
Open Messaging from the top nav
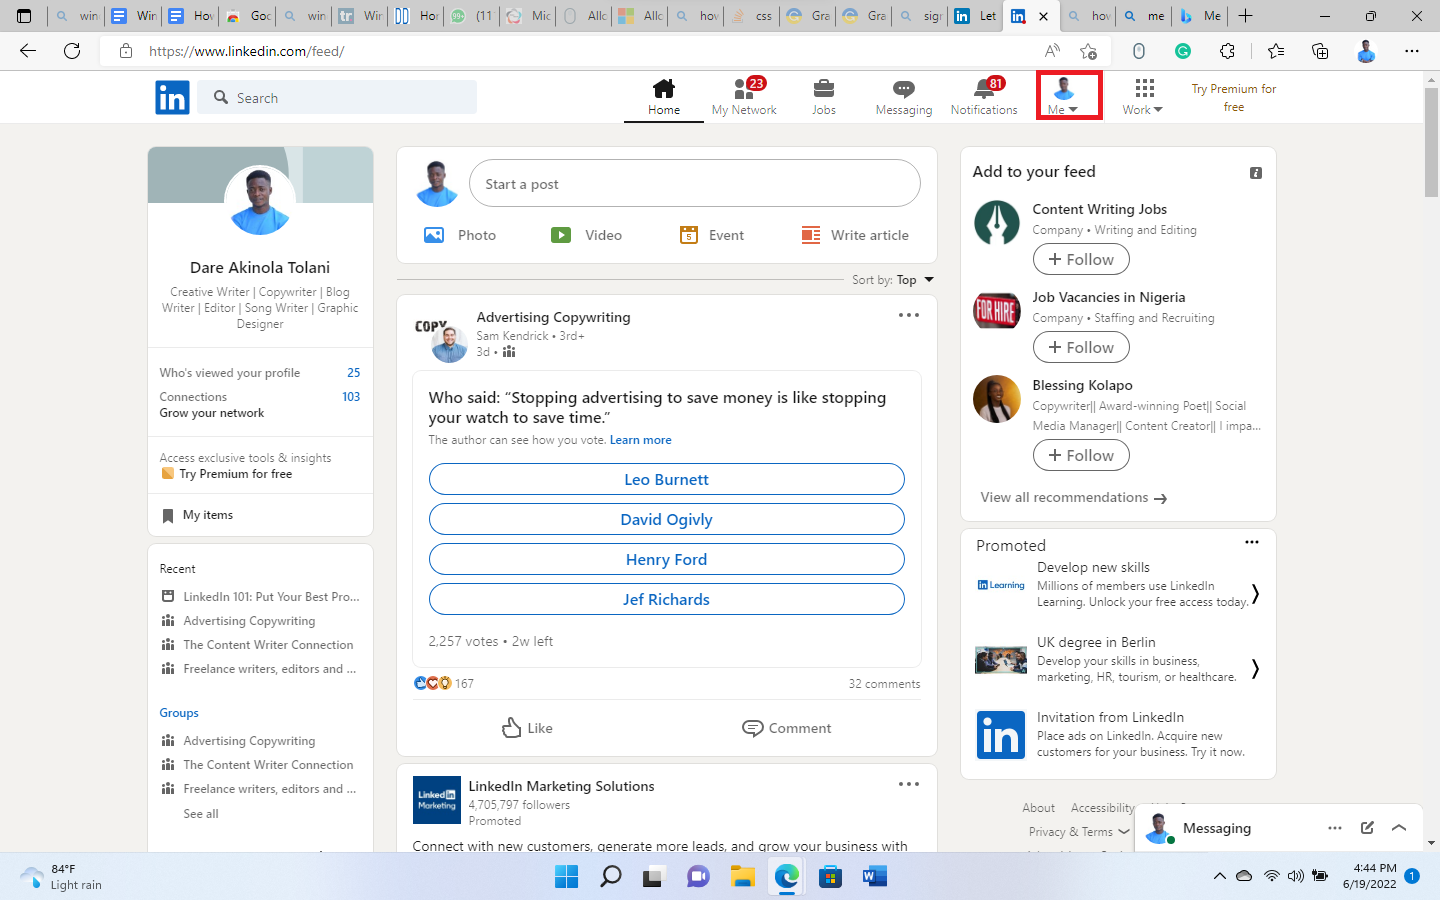point(904,97)
